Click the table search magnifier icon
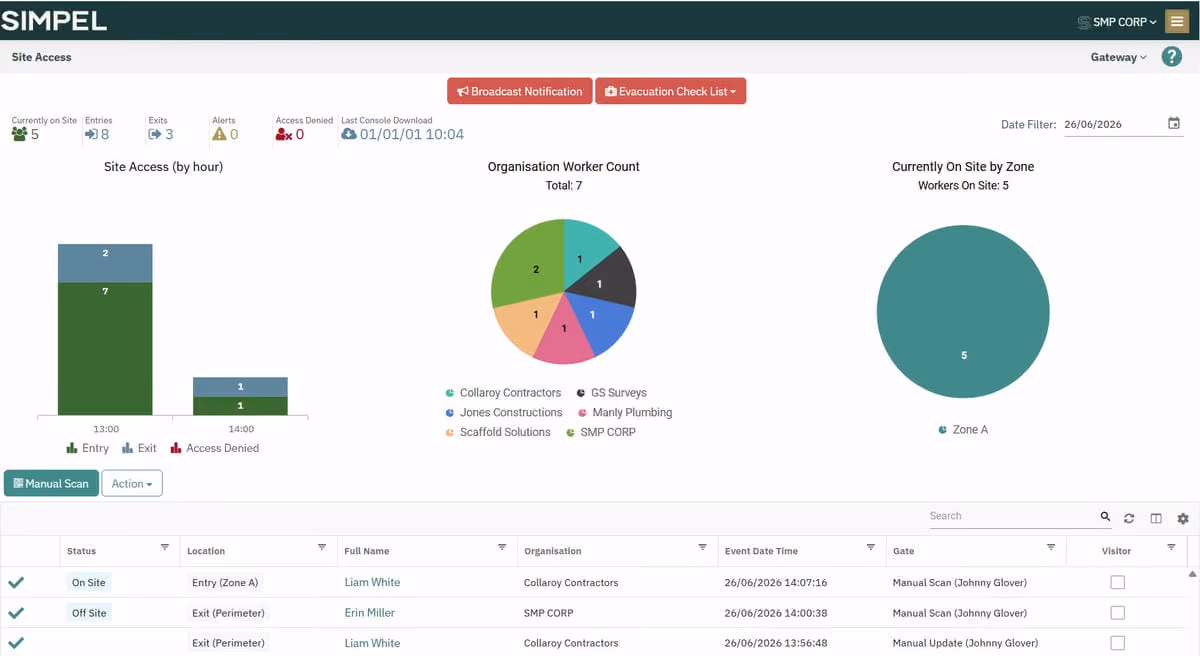The height and width of the screenshot is (656, 1200). (x=1105, y=517)
